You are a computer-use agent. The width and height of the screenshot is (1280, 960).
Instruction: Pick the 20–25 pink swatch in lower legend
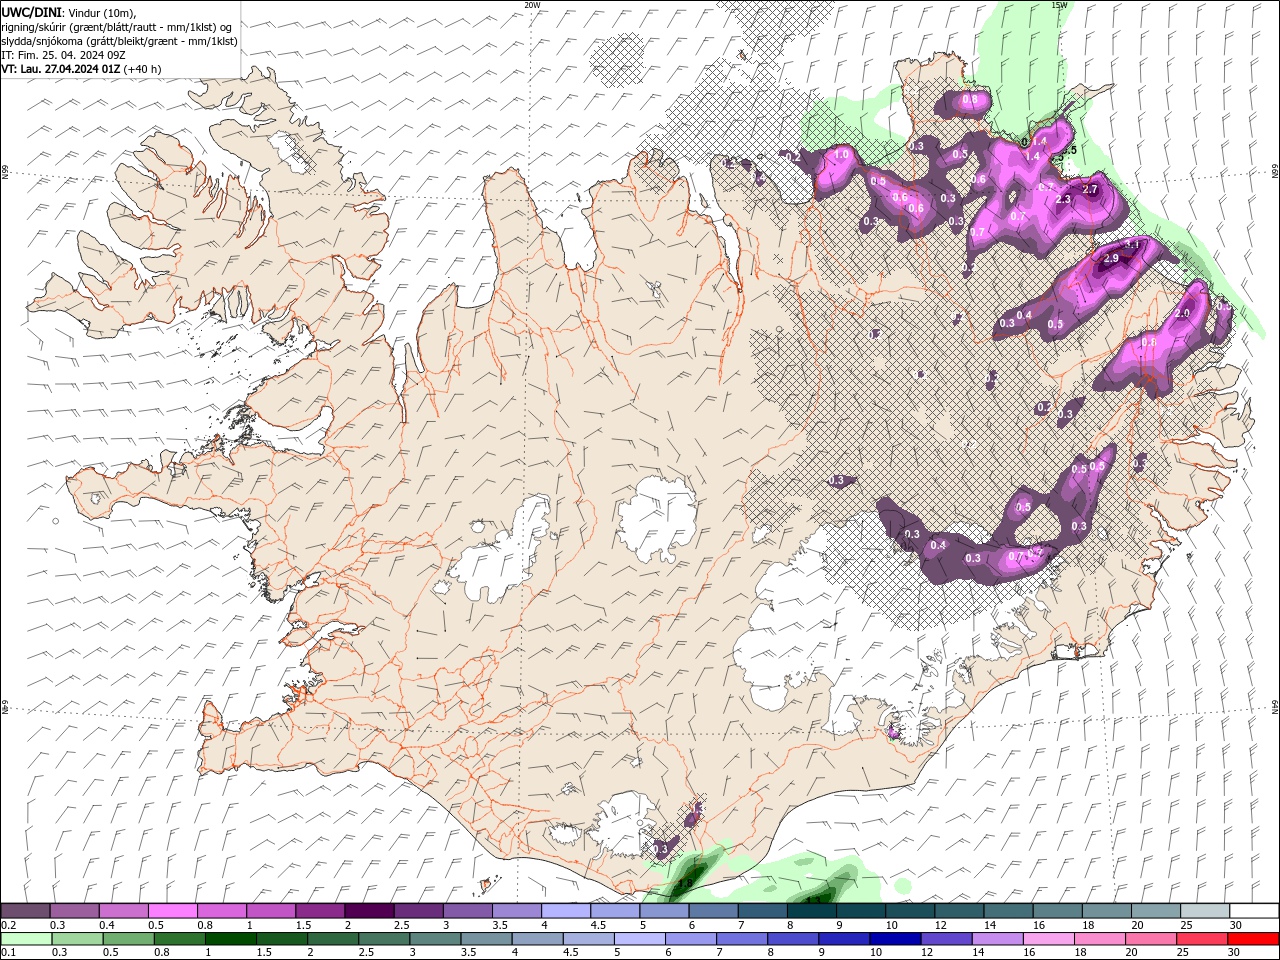pos(1151,939)
